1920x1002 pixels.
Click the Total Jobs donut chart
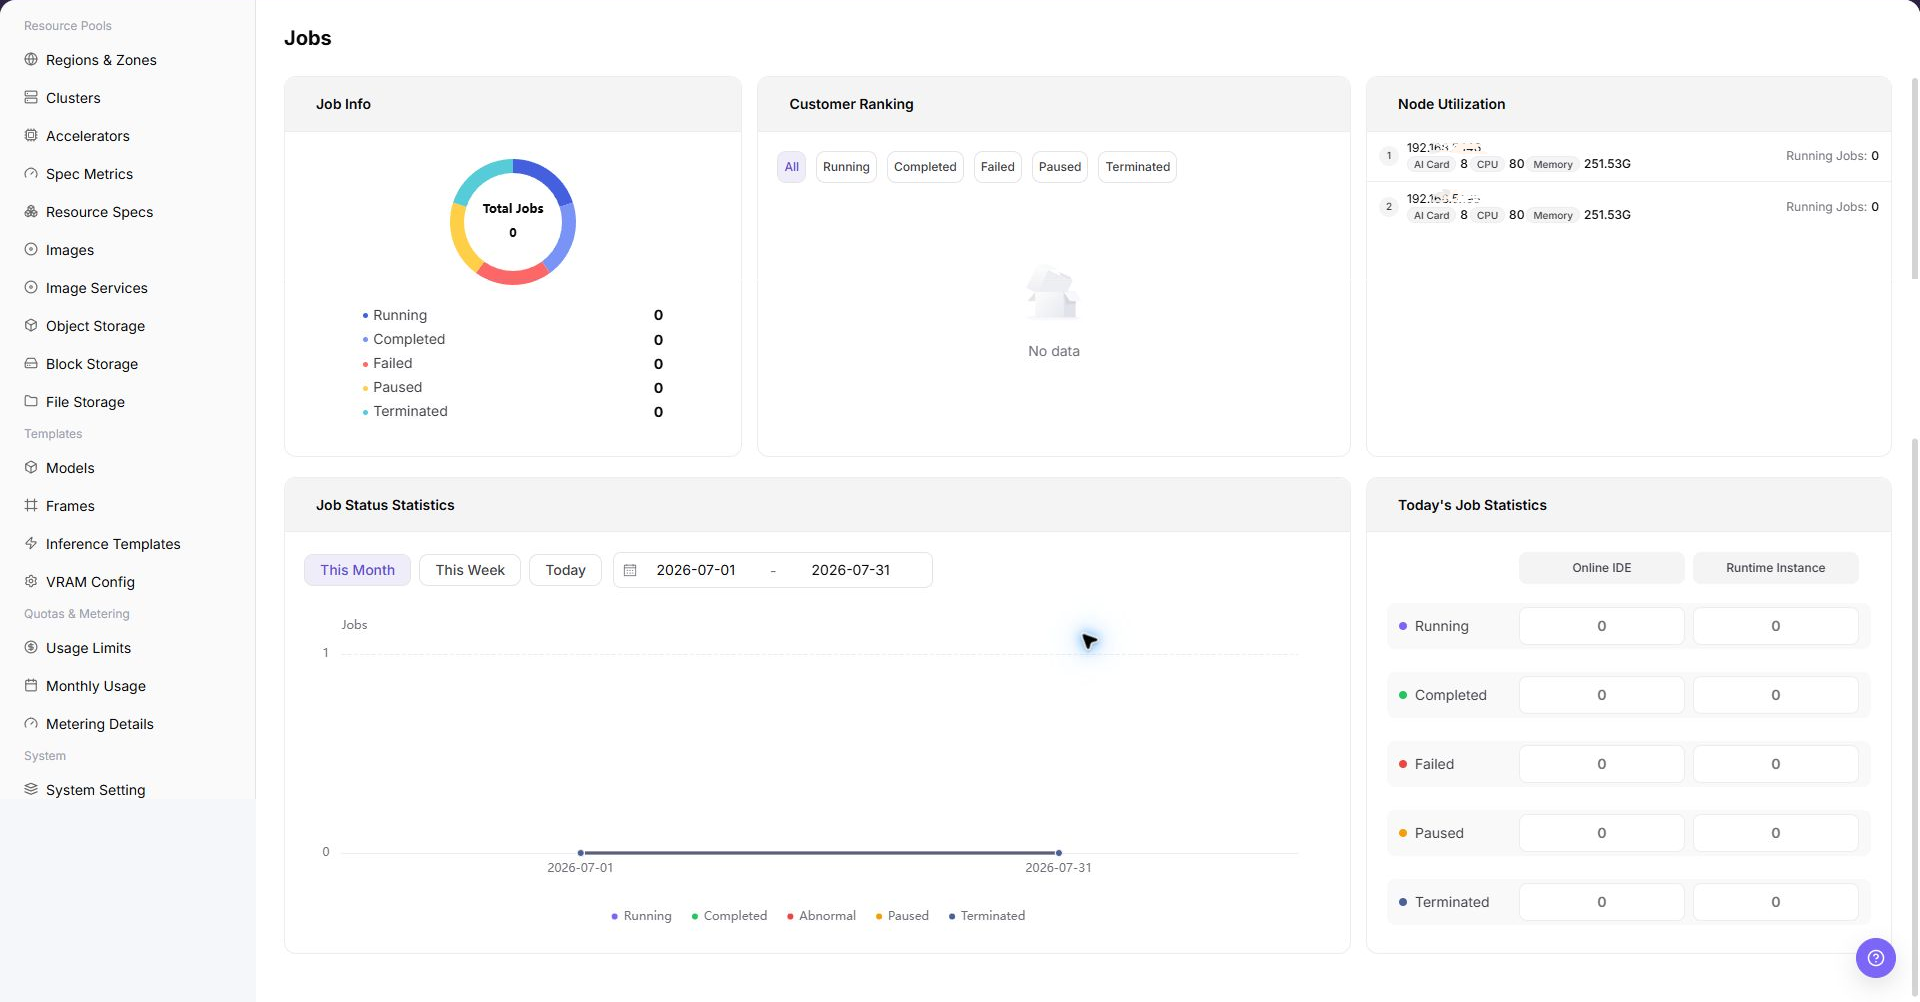(x=513, y=222)
